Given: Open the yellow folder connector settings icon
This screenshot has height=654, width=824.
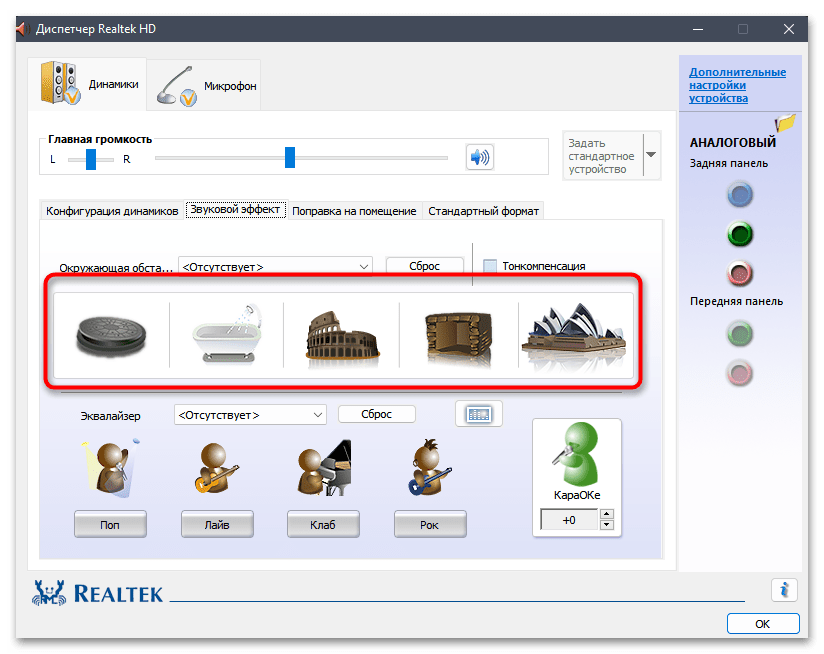Looking at the screenshot, I should (x=785, y=123).
